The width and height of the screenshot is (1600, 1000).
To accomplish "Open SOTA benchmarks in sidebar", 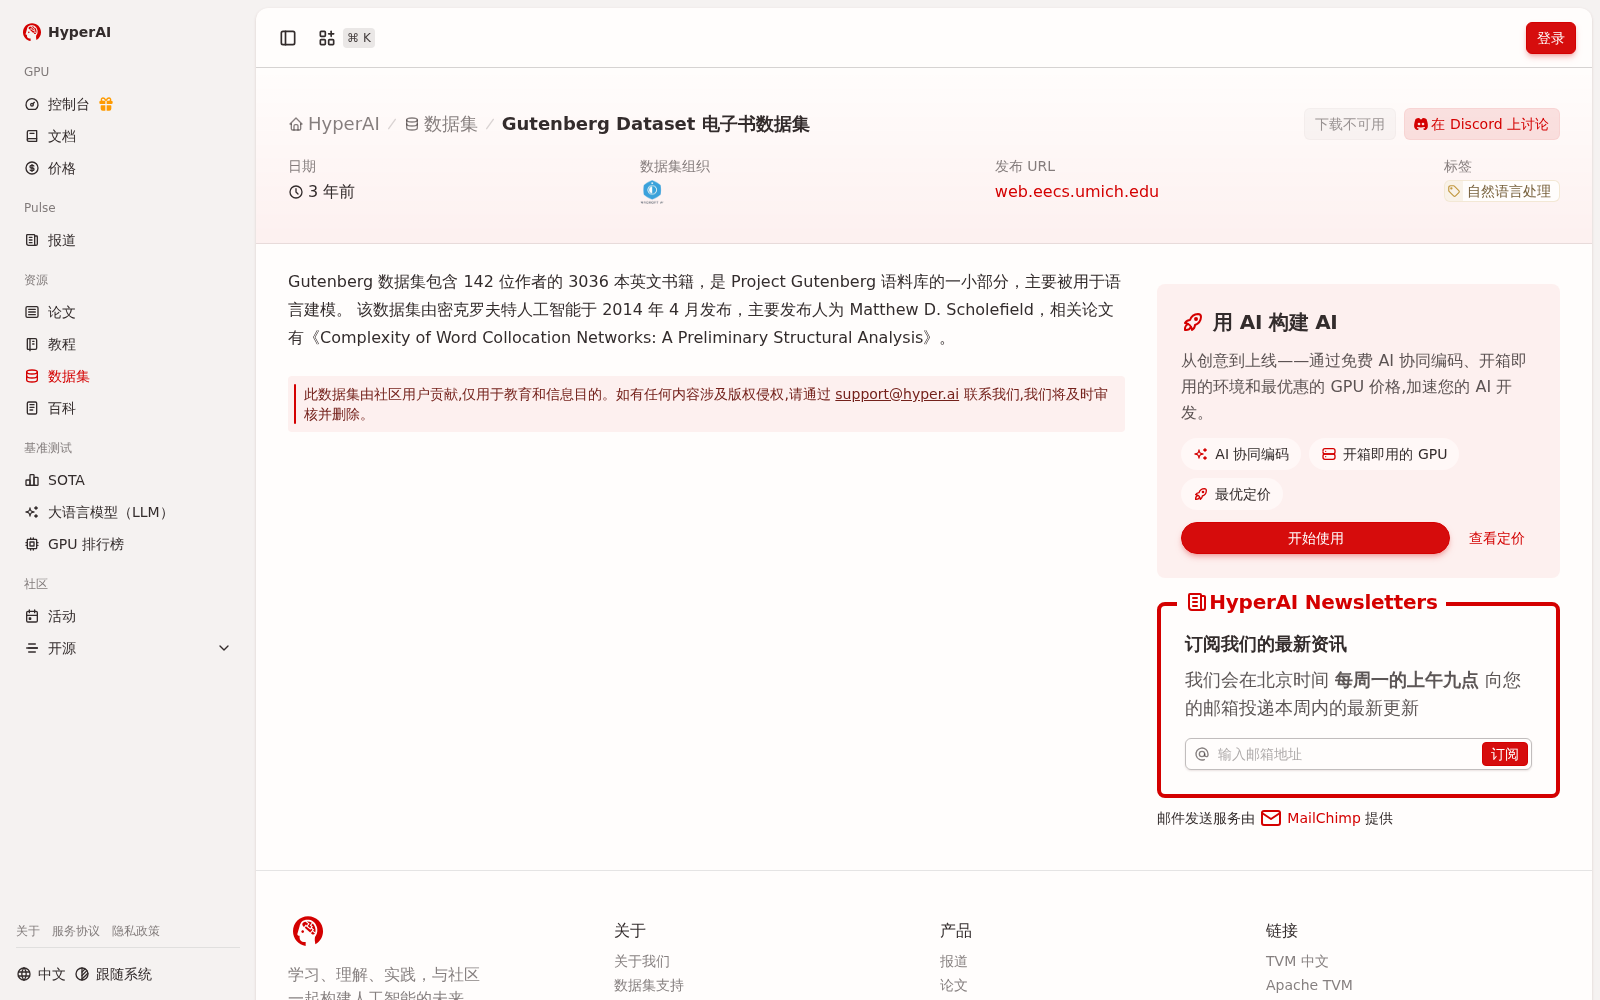I will pos(128,480).
